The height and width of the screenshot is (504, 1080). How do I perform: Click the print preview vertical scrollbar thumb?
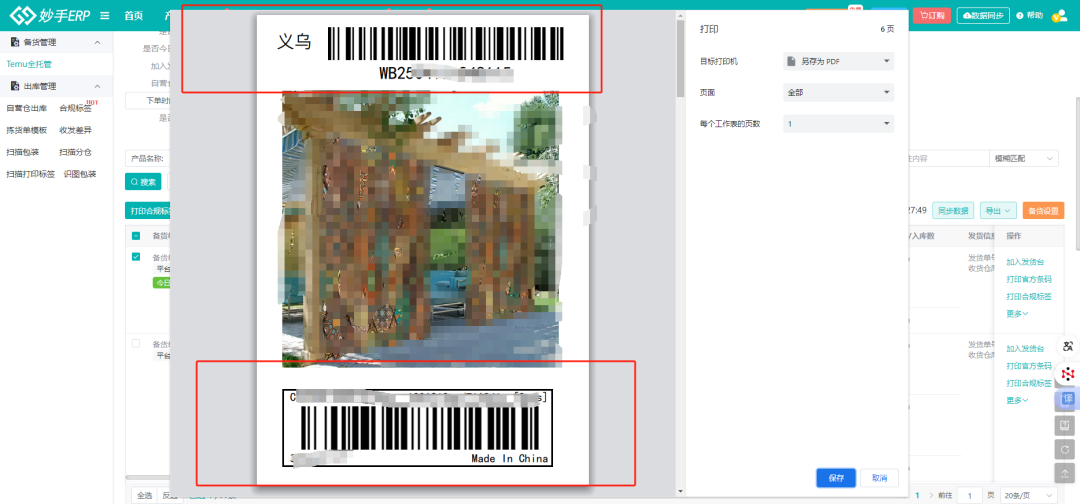681,58
